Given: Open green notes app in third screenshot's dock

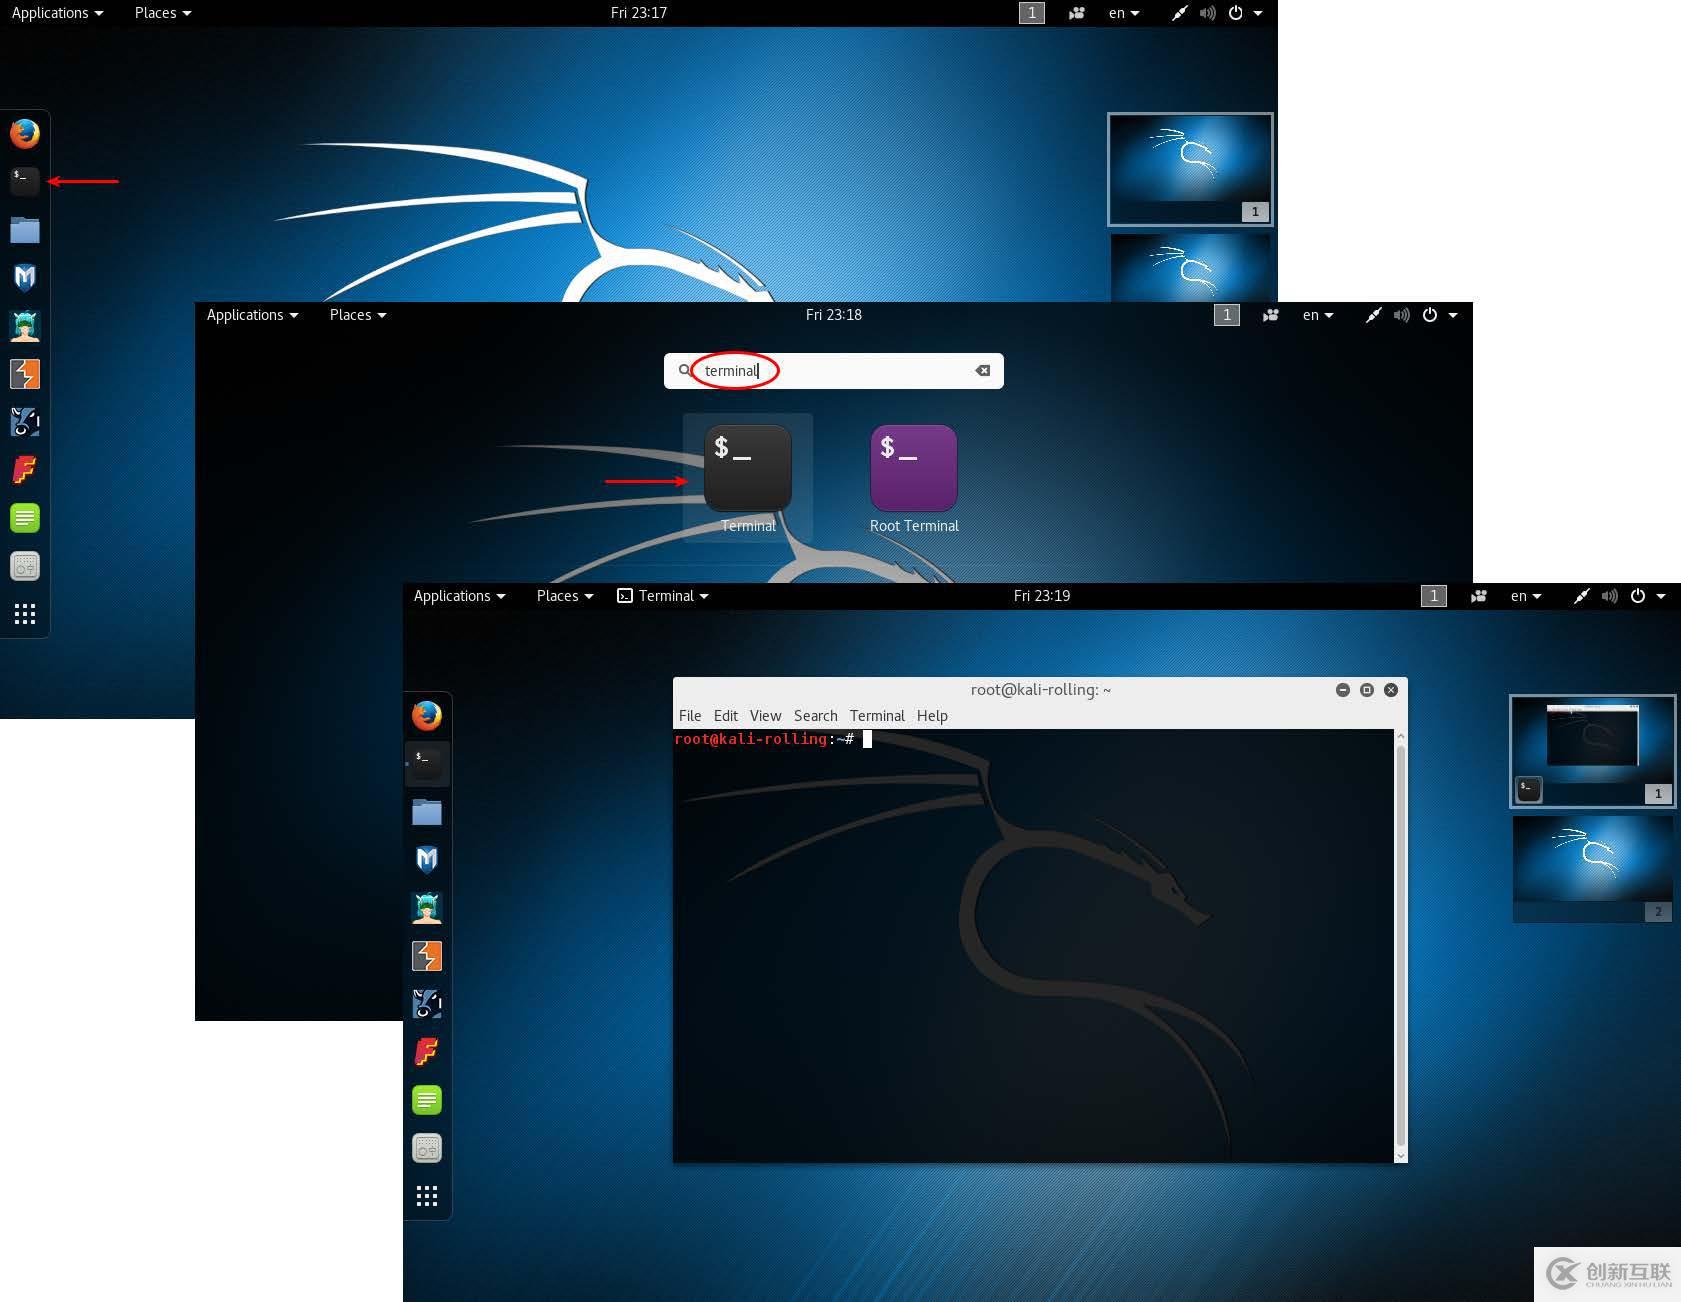Looking at the screenshot, I should coord(427,1100).
